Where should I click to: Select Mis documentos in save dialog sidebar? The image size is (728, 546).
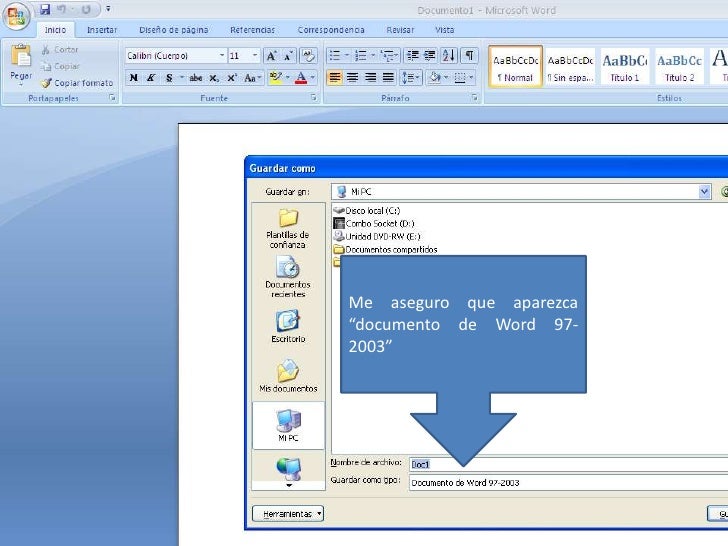(x=288, y=376)
